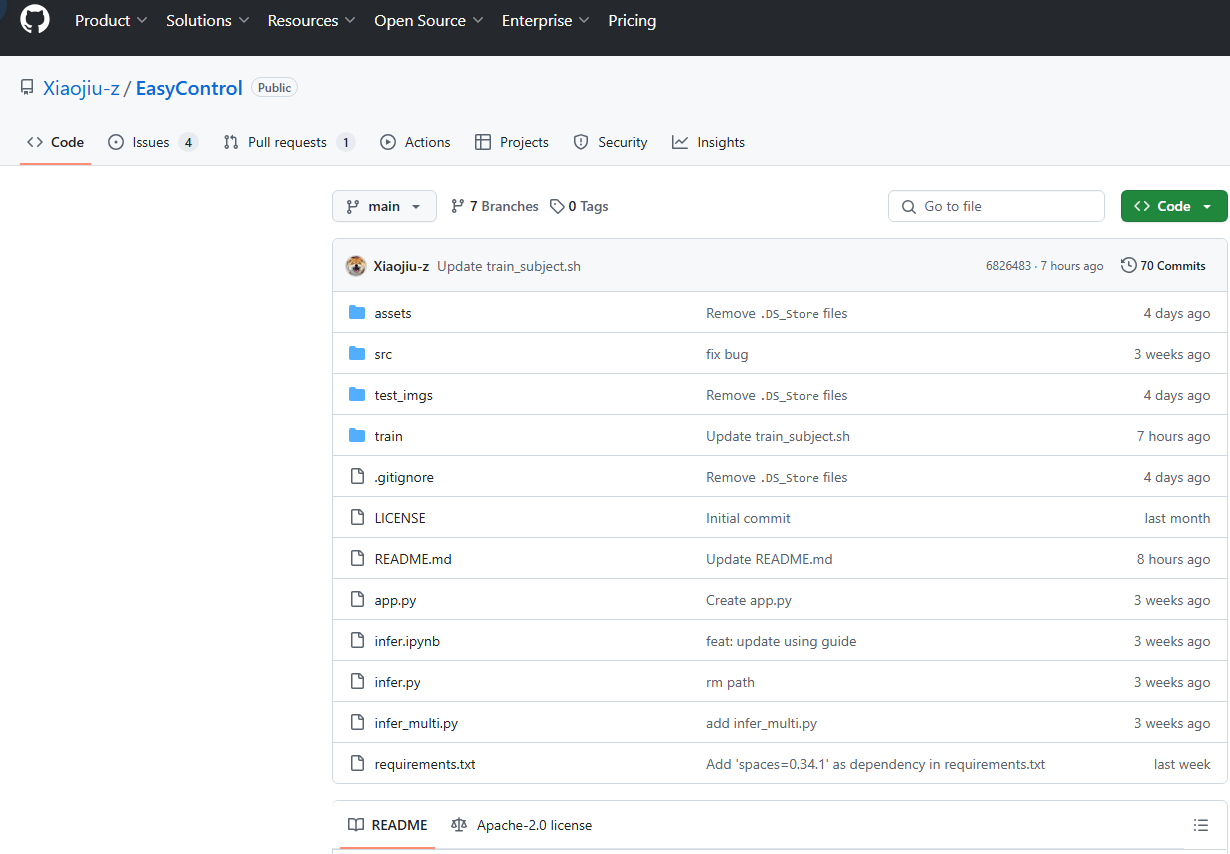Click the branch icon beside 7 Branches
This screenshot has width=1230, height=854.
click(x=458, y=207)
